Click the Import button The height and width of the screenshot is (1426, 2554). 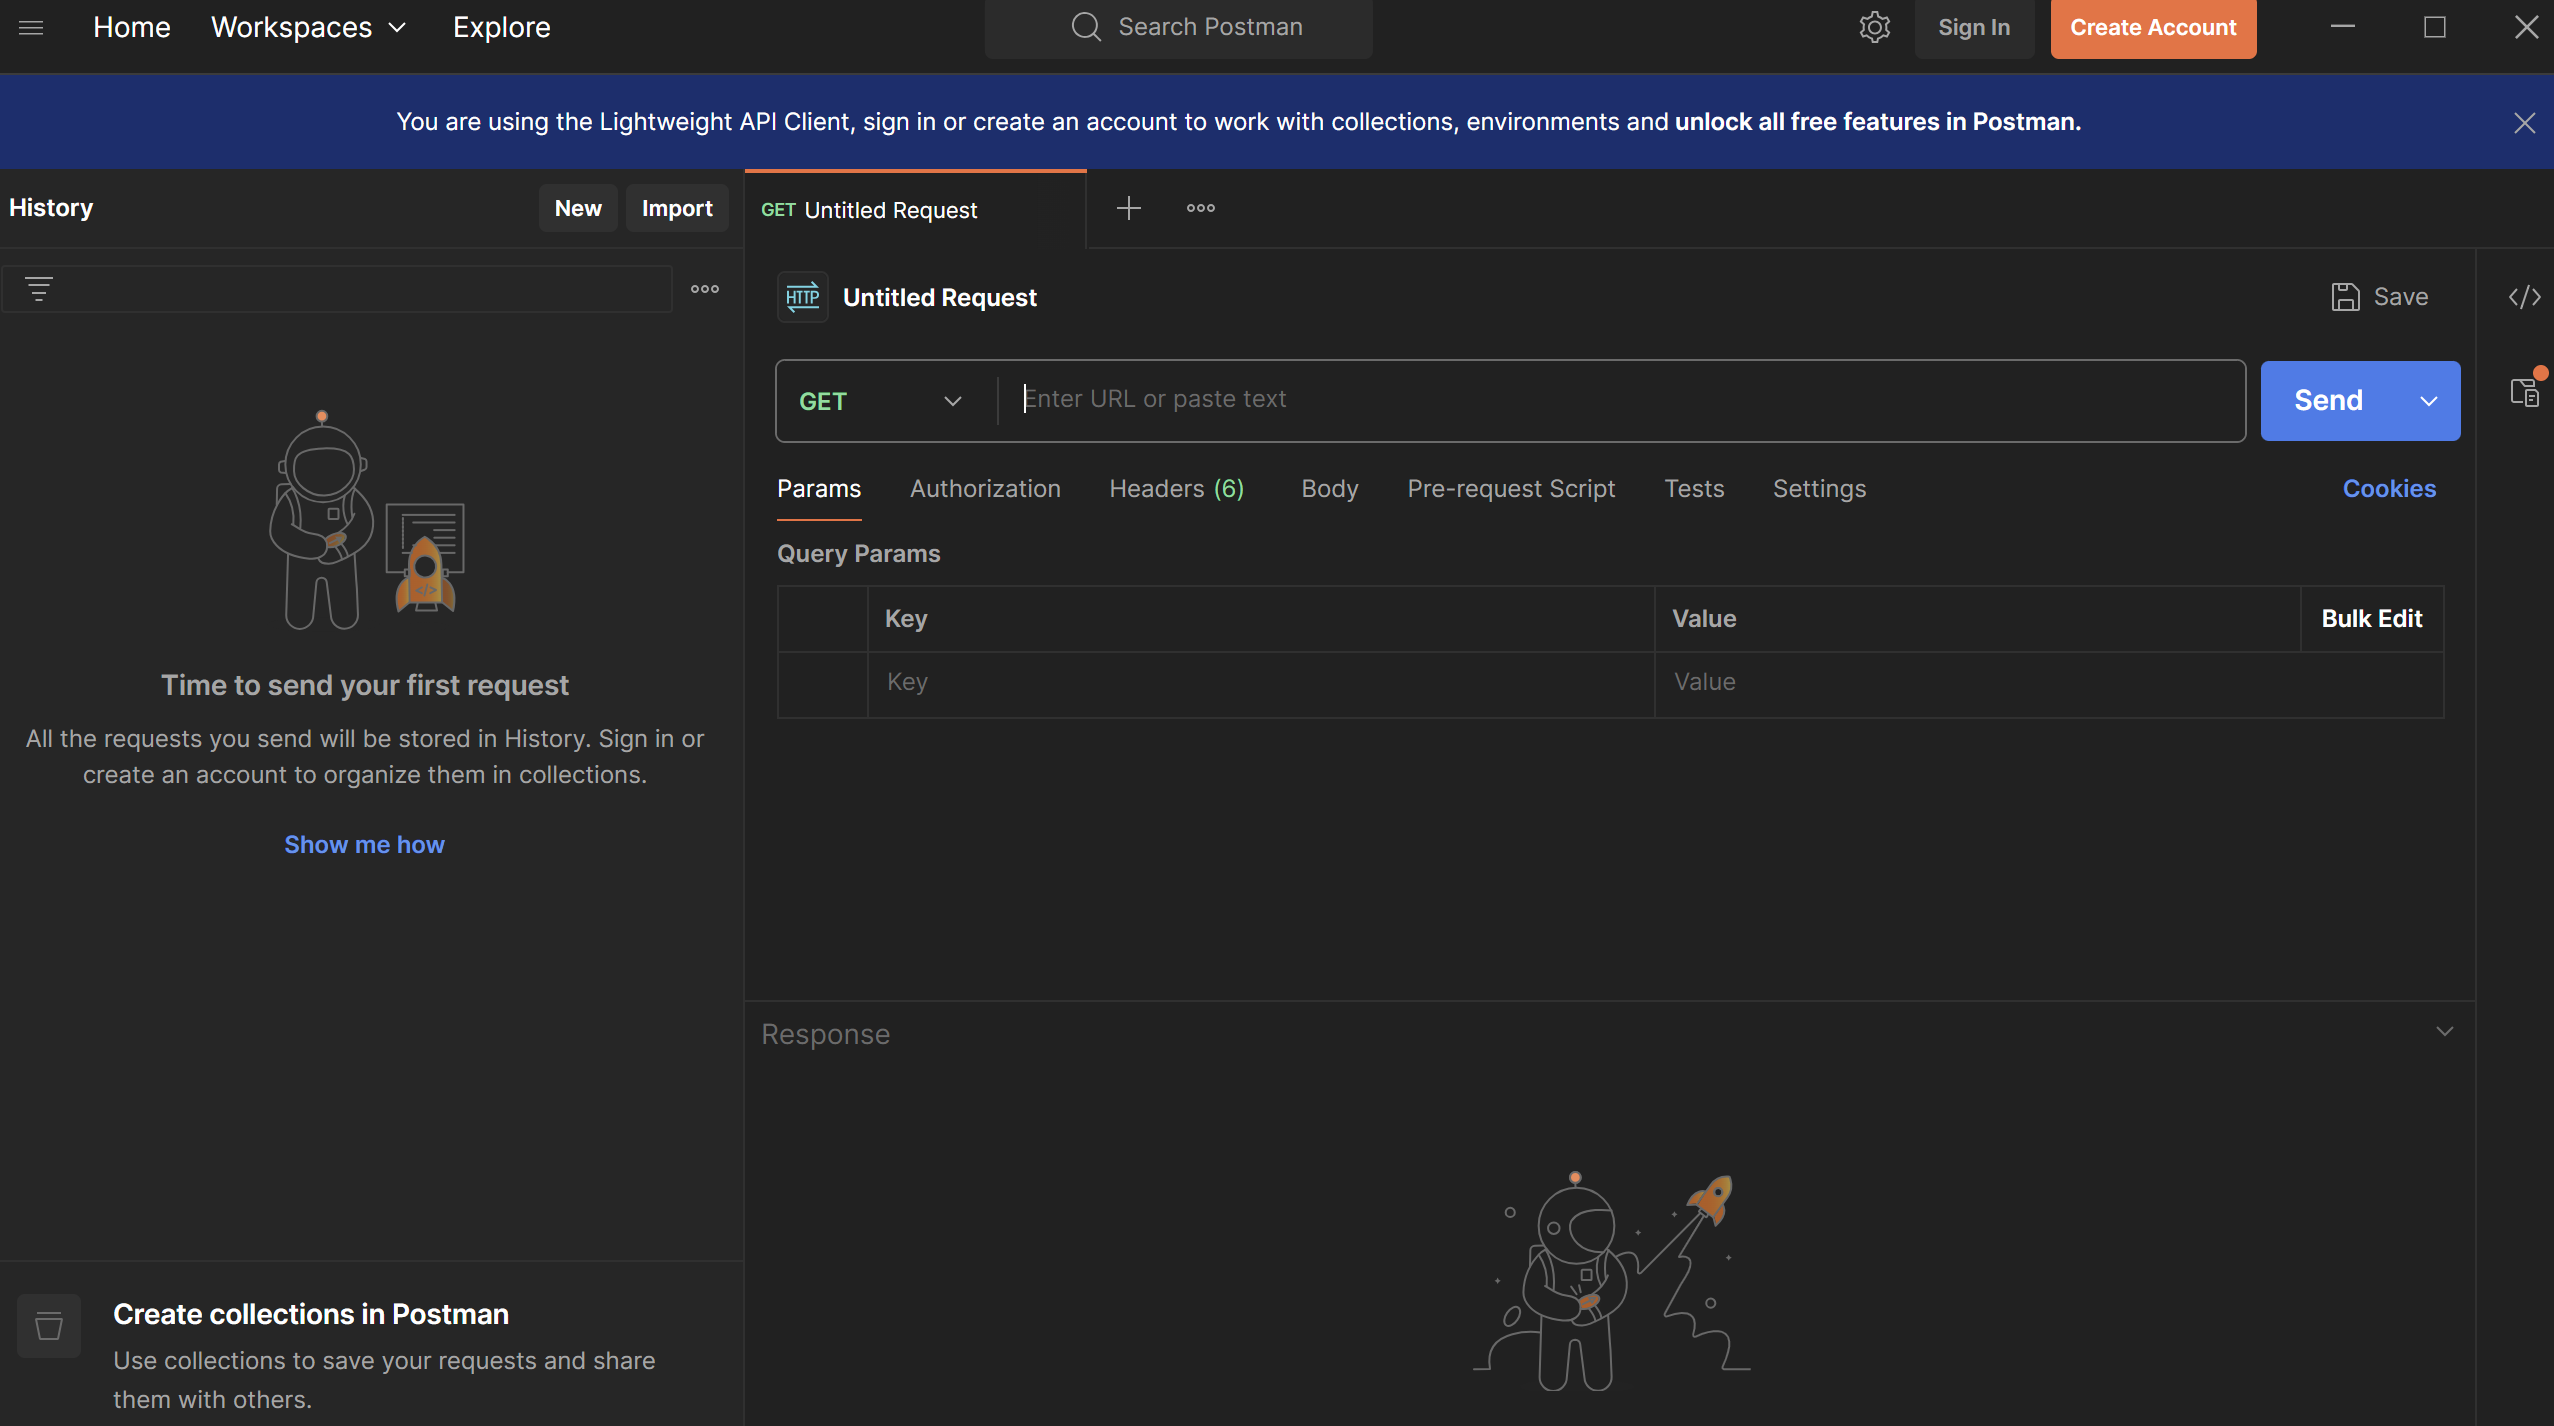click(677, 208)
